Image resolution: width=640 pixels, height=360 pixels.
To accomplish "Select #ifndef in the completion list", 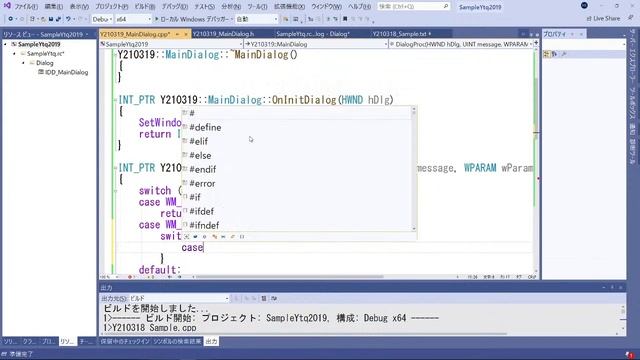I will [x=297, y=225].
